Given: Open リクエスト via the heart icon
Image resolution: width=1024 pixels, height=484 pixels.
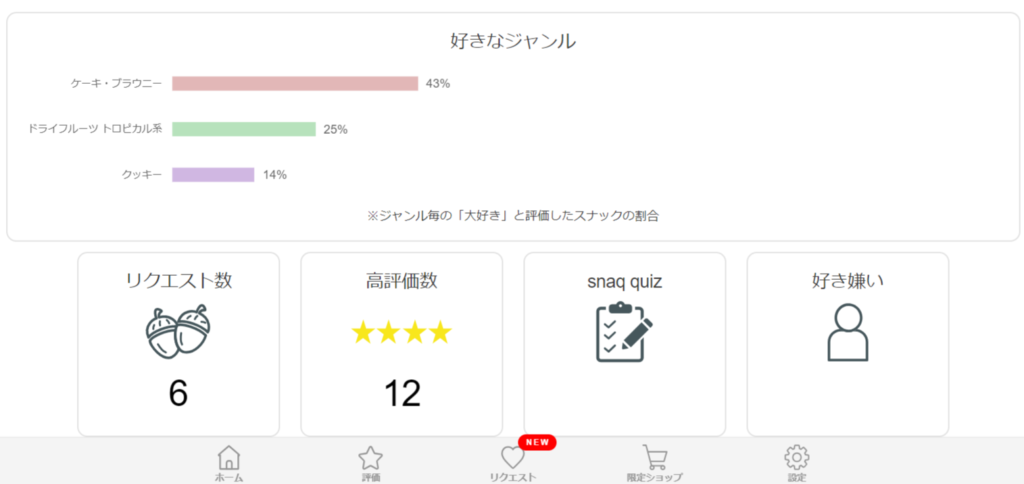Looking at the screenshot, I should pyautogui.click(x=512, y=458).
